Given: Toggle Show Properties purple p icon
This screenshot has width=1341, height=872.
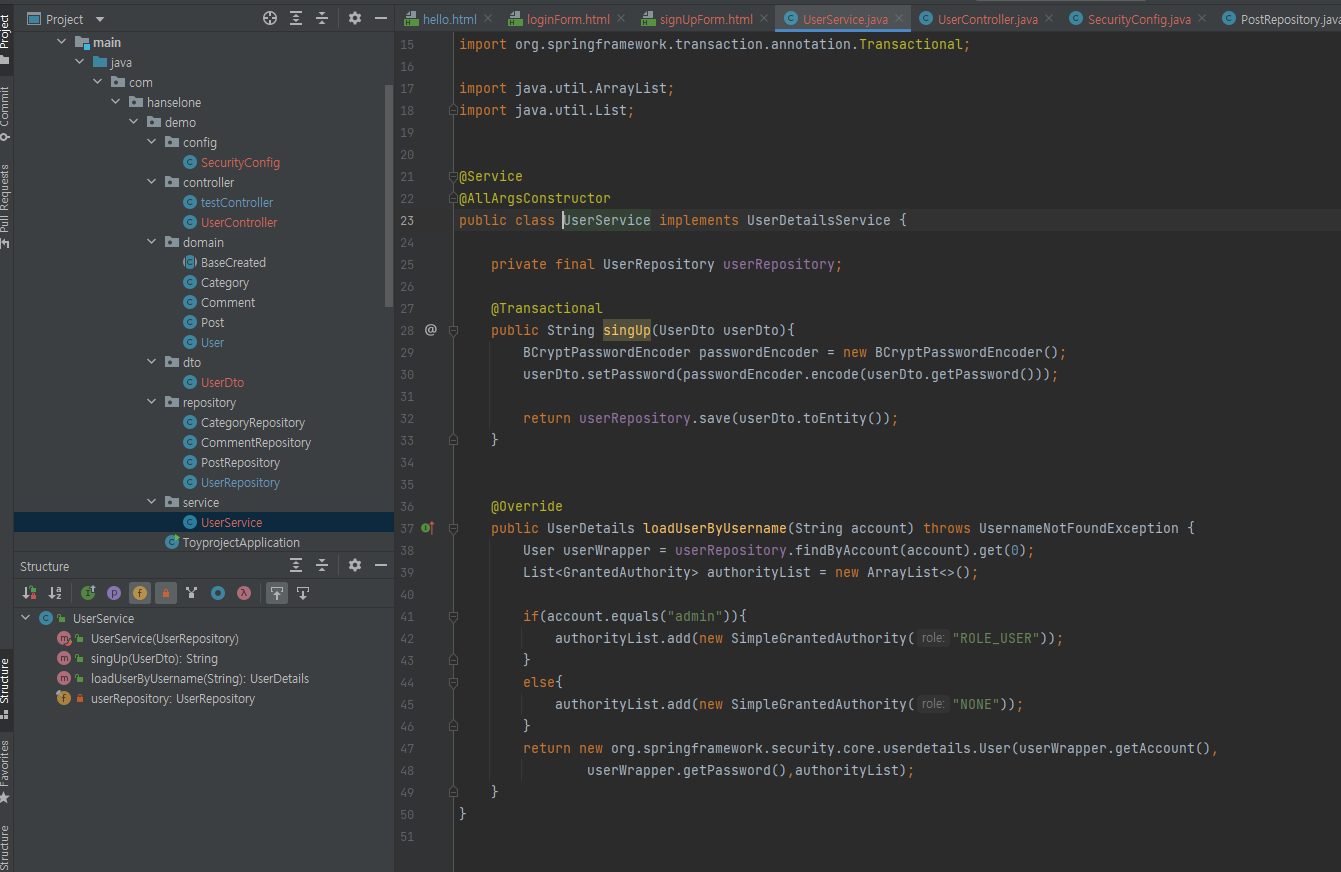Looking at the screenshot, I should point(114,593).
